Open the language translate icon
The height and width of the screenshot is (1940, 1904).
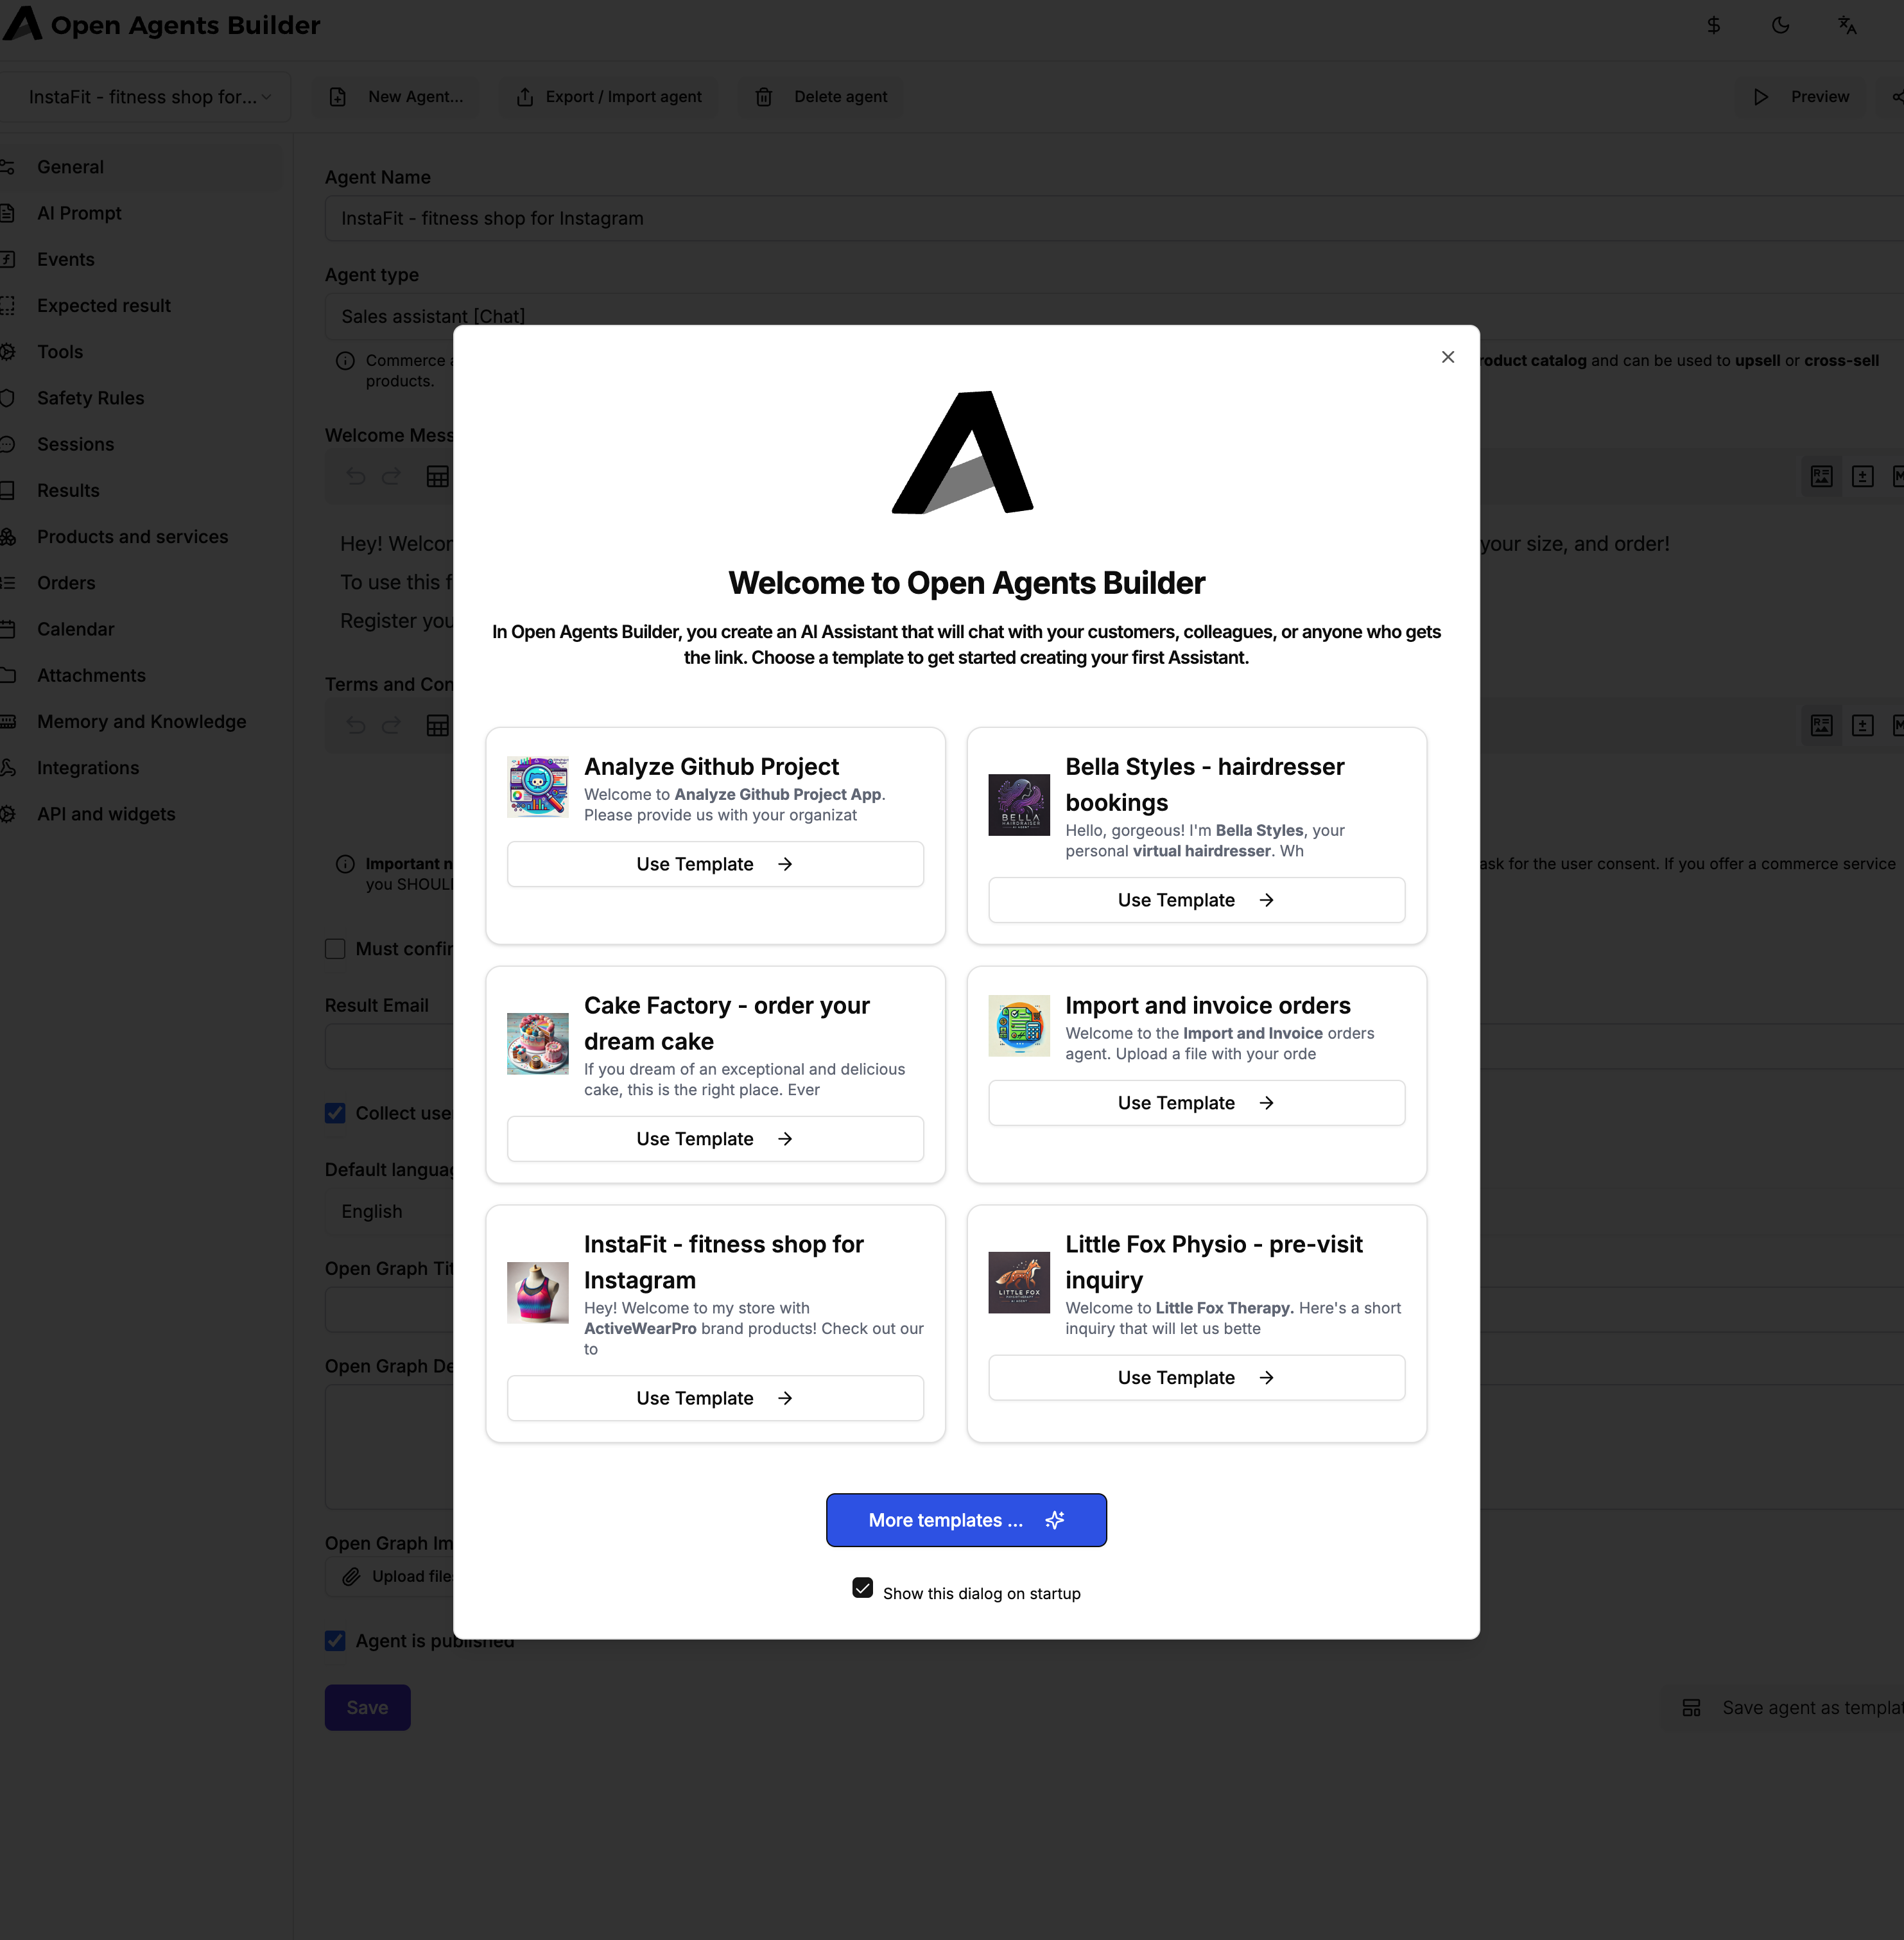pos(1847,26)
